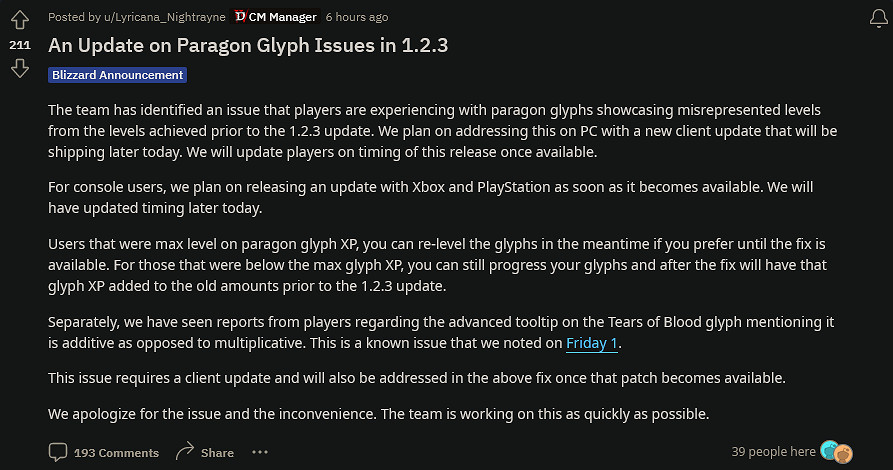Open the 193 Comments section
Screen dimensions: 893x470
[x=116, y=453]
